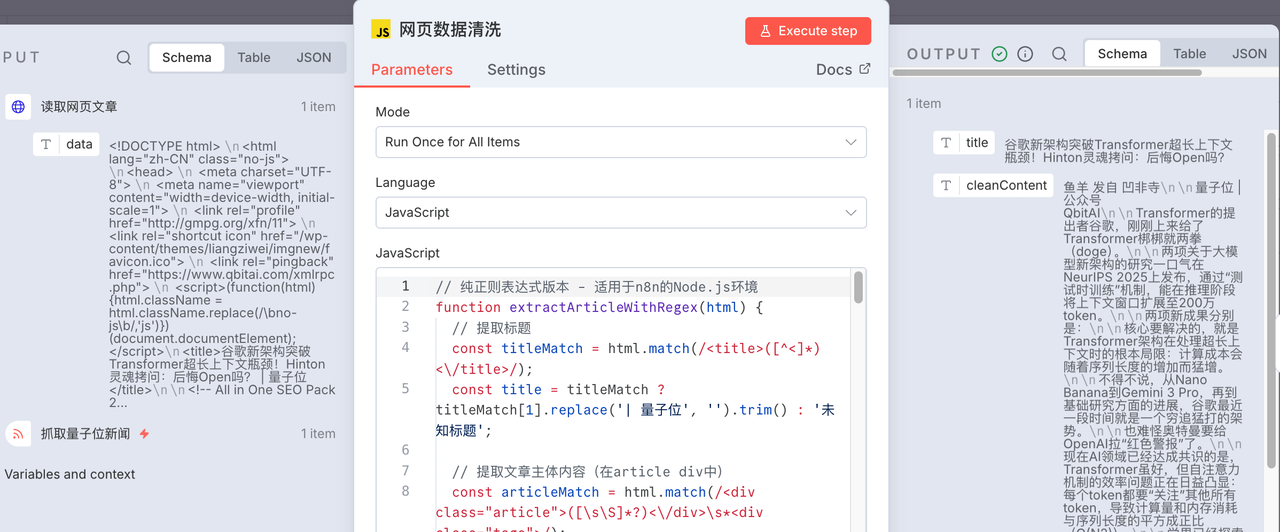Screen dimensions: 1280x532
Task: Click the Execute step button
Action: click(808, 31)
